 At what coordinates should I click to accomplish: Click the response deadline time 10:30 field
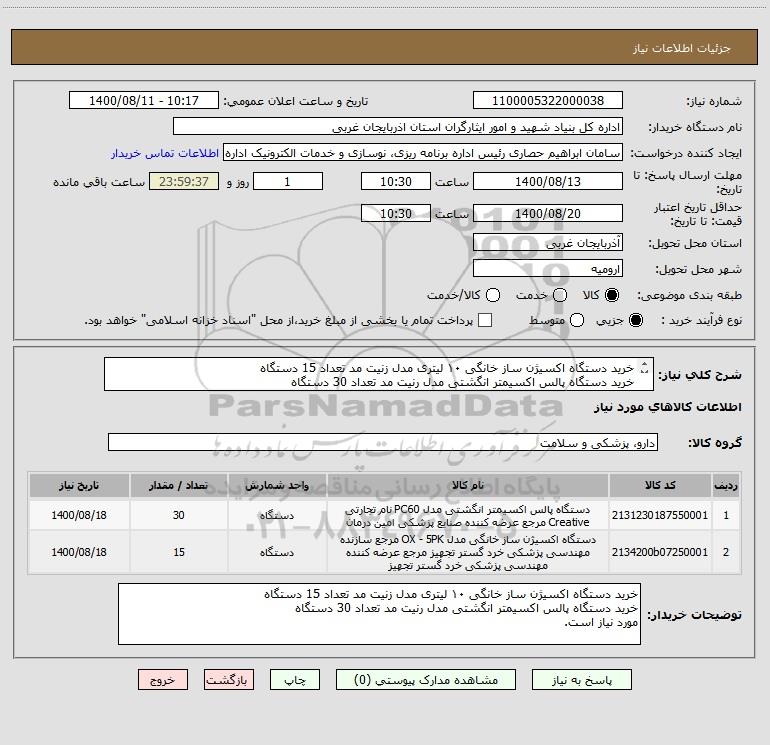396,181
